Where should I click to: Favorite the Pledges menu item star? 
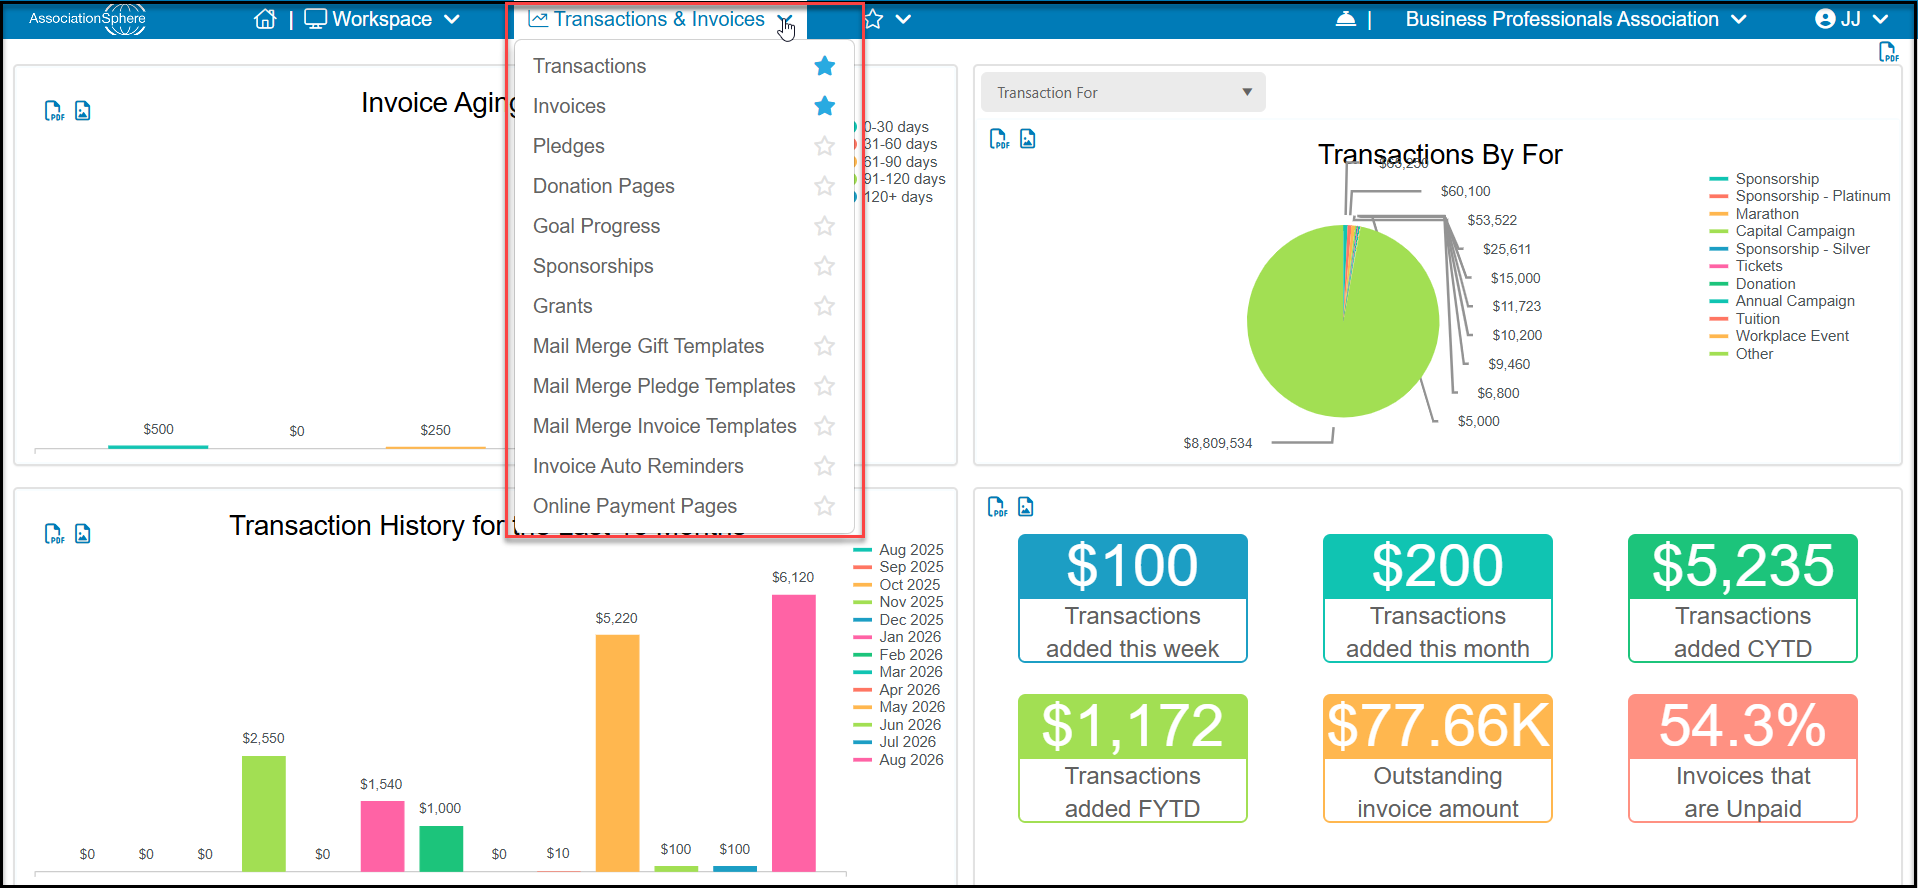coord(824,146)
